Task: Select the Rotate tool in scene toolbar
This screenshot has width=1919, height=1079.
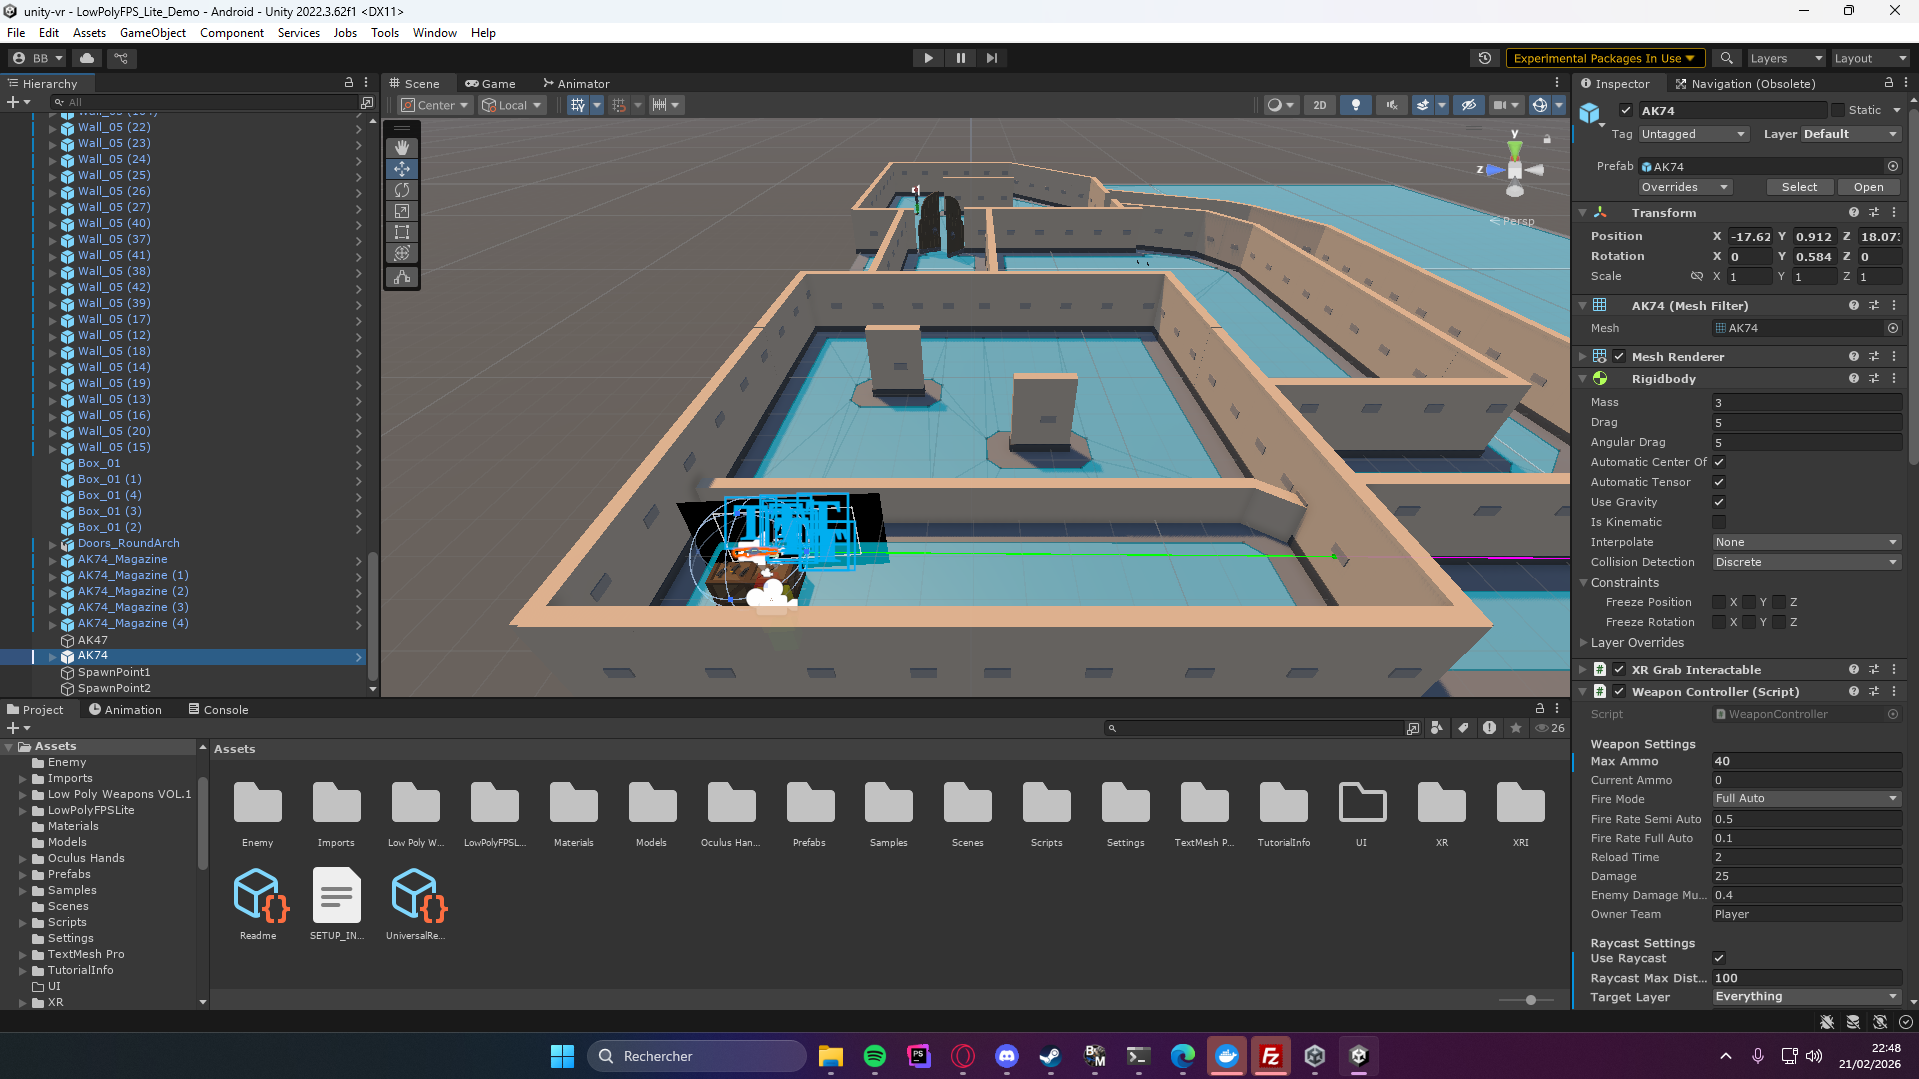Action: (402, 190)
